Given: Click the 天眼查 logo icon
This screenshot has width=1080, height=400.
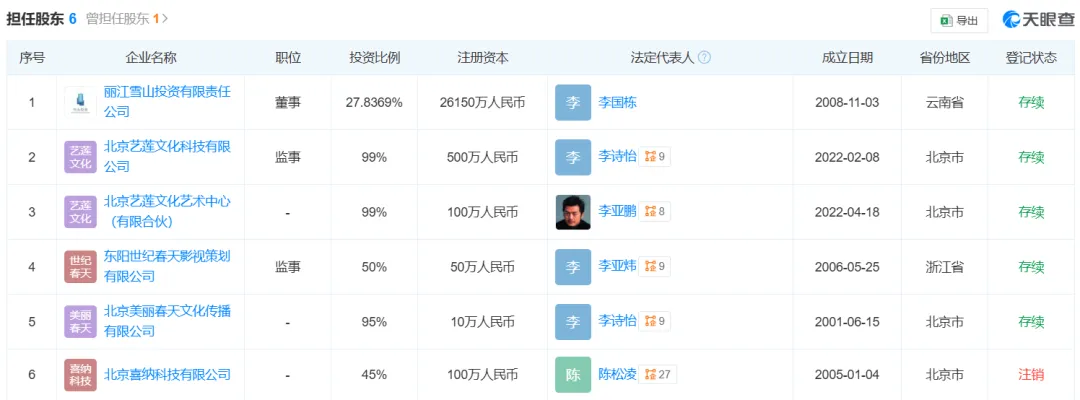Looking at the screenshot, I should tap(1012, 20).
